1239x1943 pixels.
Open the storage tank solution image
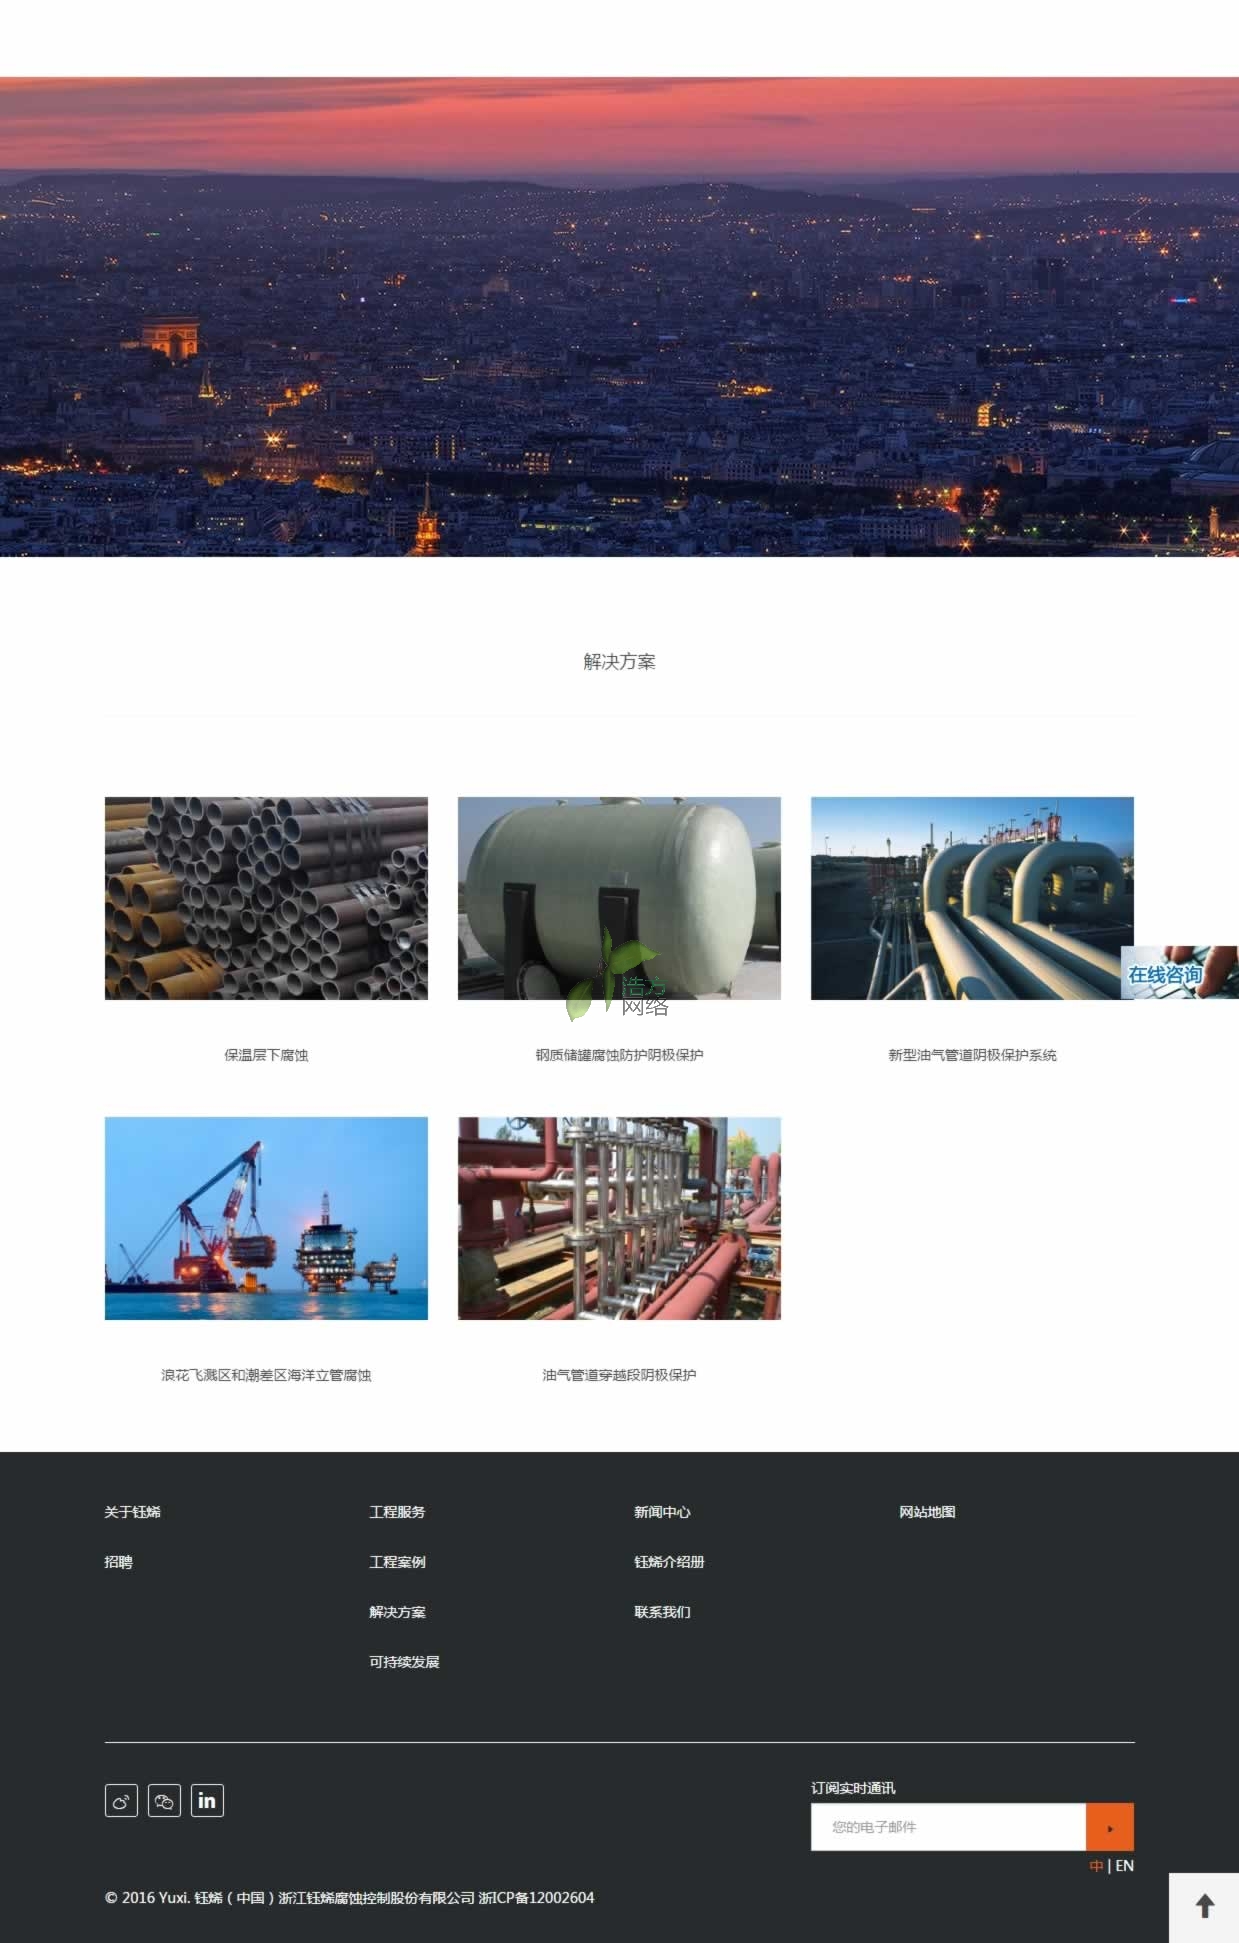pos(619,898)
